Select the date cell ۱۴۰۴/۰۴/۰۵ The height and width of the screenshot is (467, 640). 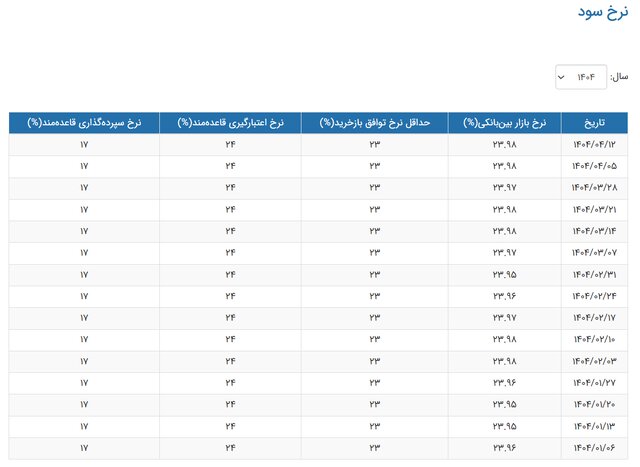click(594, 166)
